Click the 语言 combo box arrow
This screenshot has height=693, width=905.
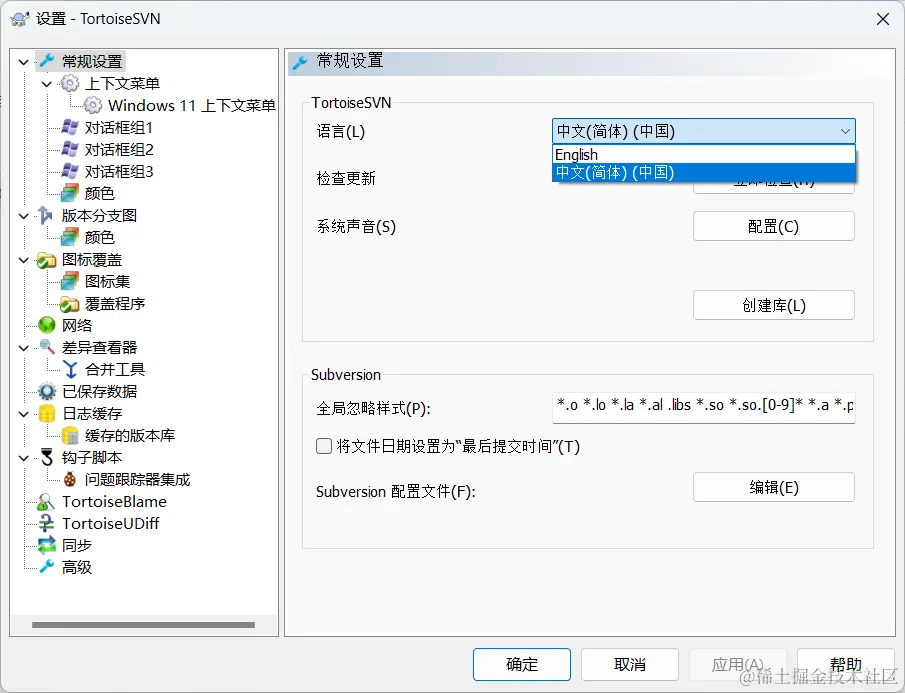point(845,131)
